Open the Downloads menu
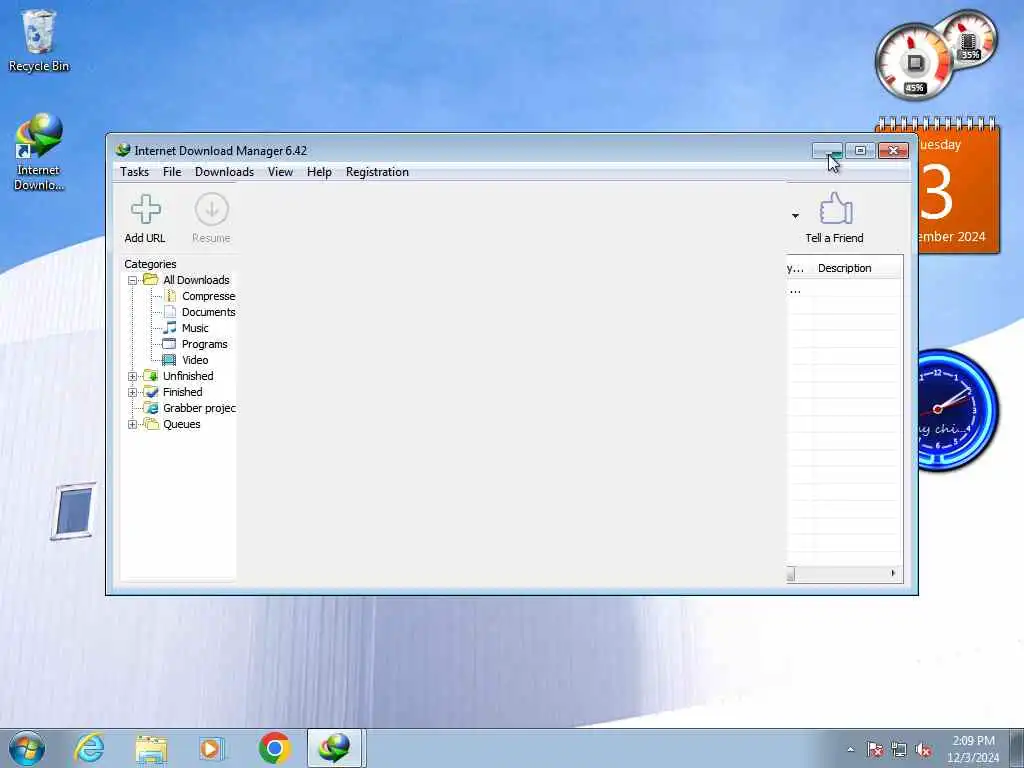 (224, 172)
